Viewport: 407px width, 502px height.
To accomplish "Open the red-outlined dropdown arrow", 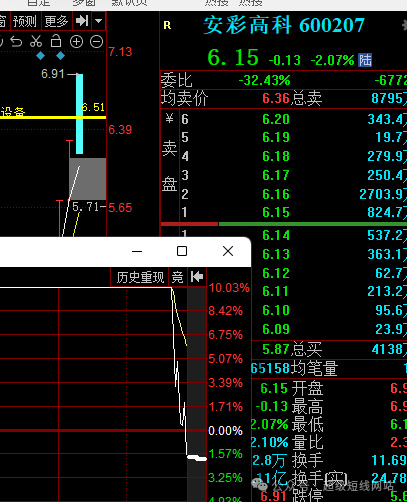I will 98,21.
